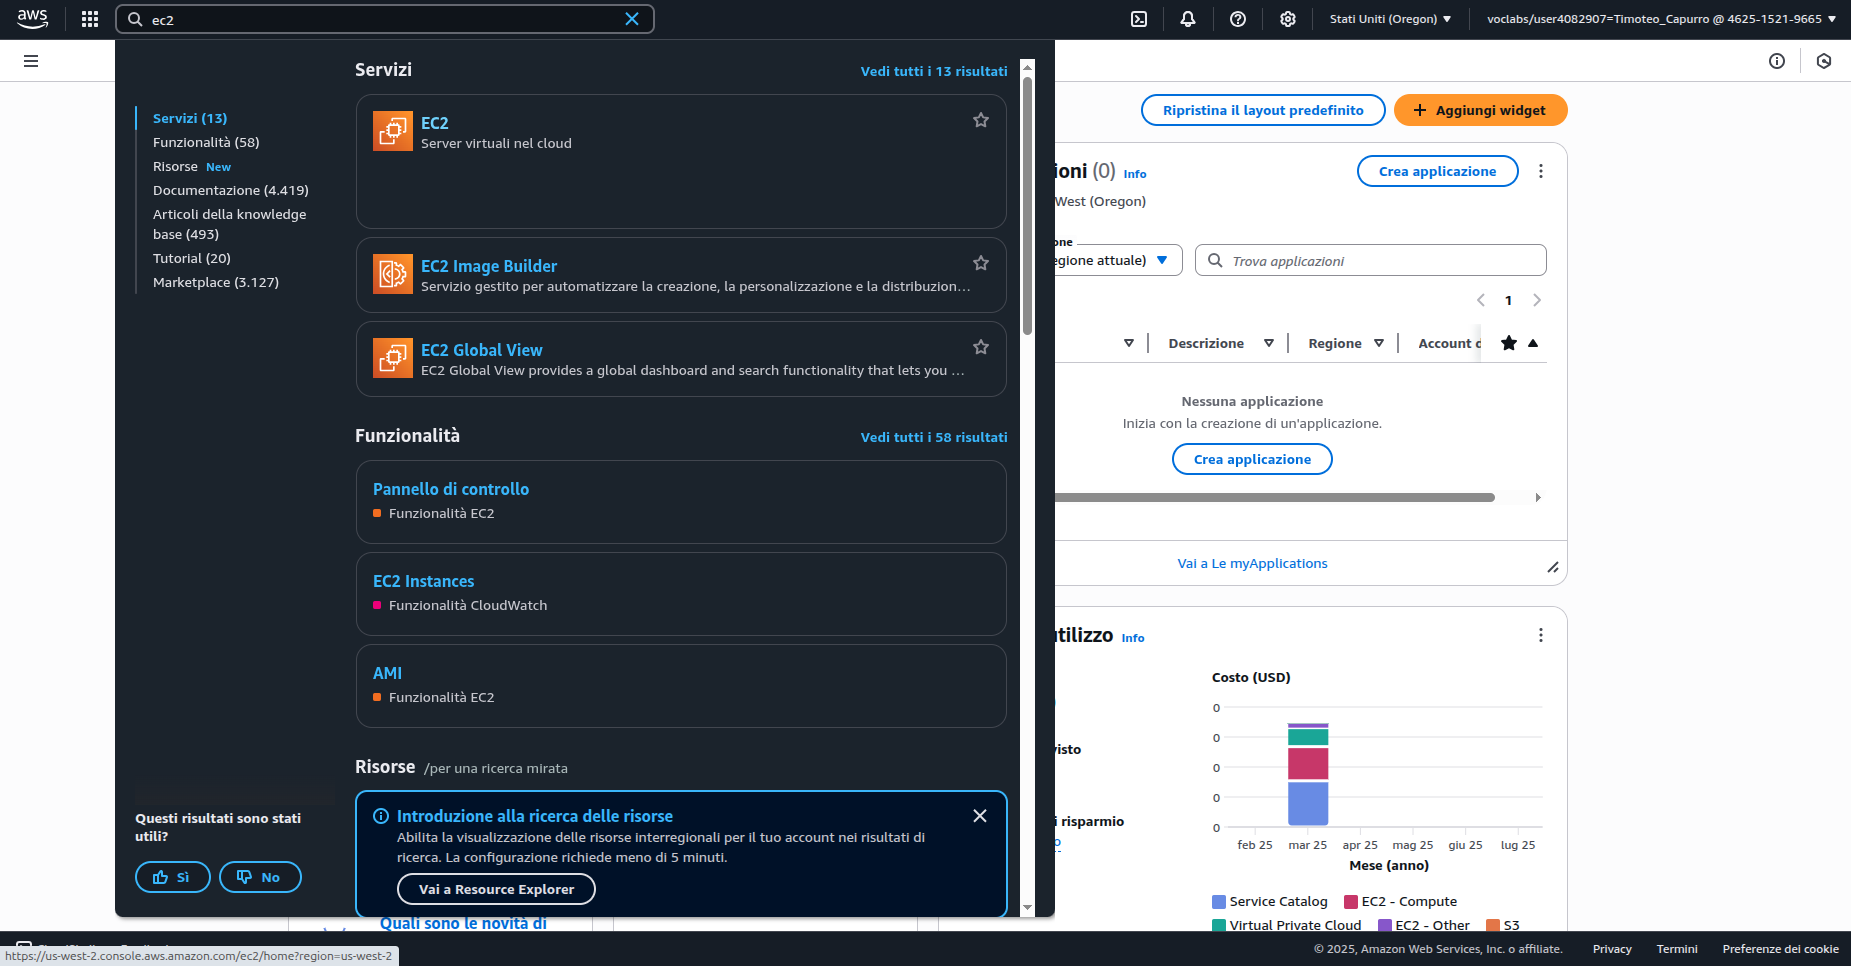Click Vedi tutti i 13 risultati
Viewport: 1851px width, 966px height.
click(934, 71)
